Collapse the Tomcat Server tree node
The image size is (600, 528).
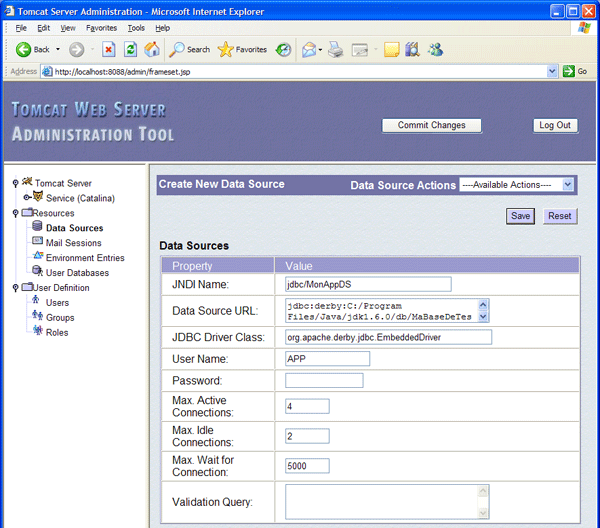[x=15, y=183]
